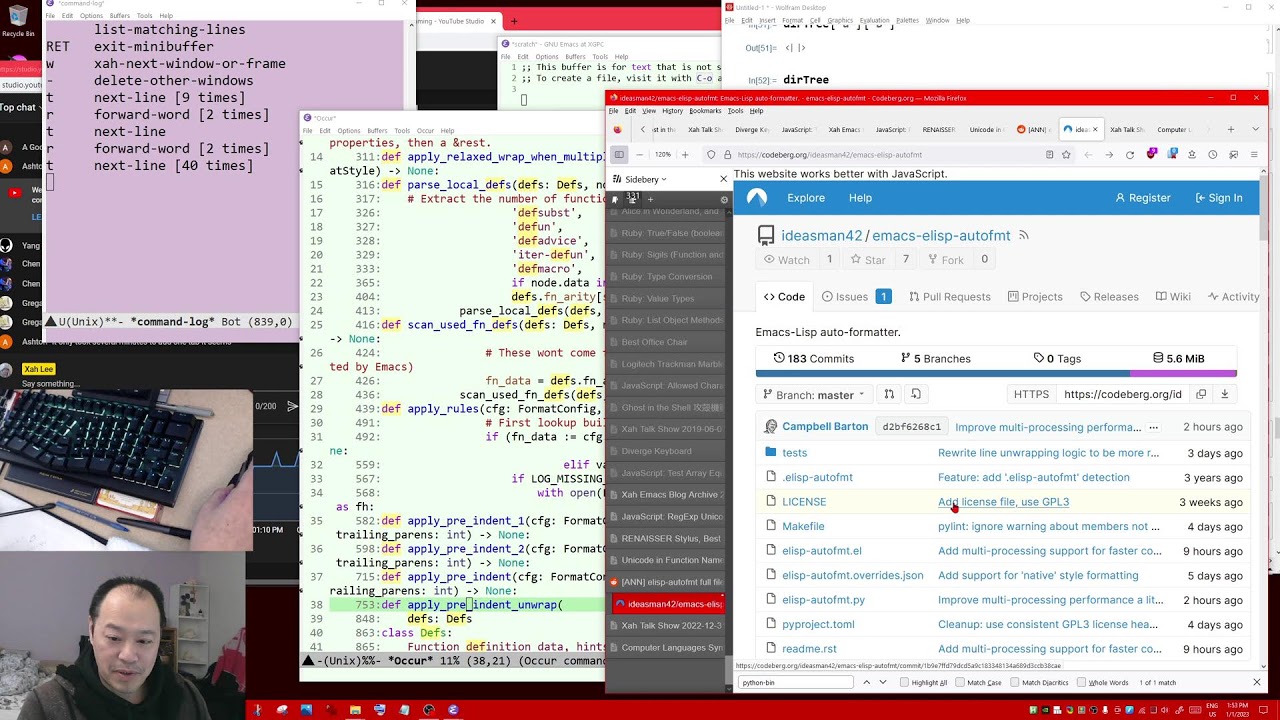Click Register link on Codeberg
The width and height of the screenshot is (1280, 720).
[1143, 198]
